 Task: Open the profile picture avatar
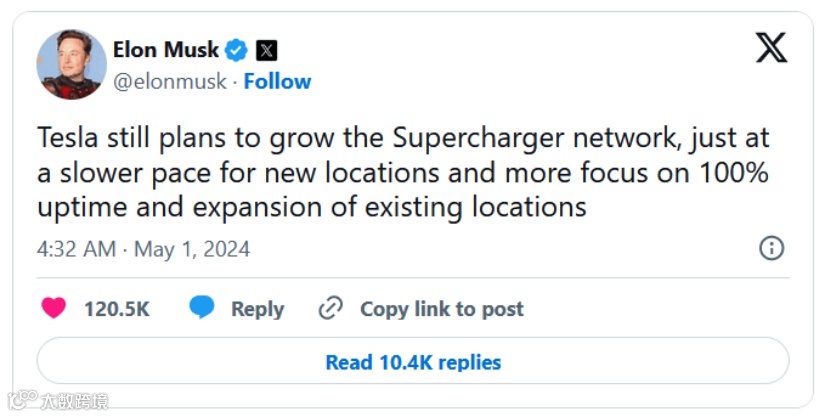click(x=71, y=65)
